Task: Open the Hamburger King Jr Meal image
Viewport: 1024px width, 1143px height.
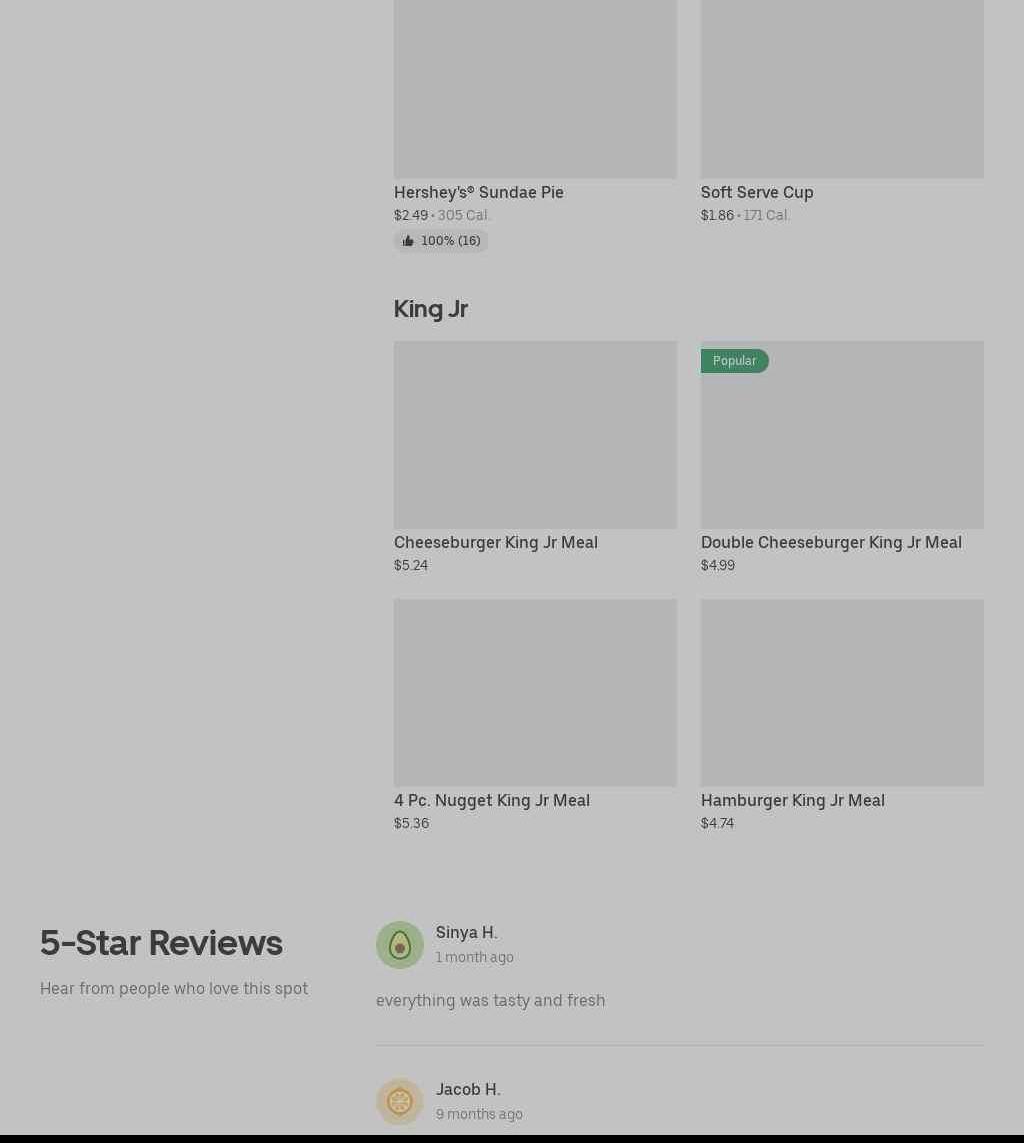Action: (842, 693)
